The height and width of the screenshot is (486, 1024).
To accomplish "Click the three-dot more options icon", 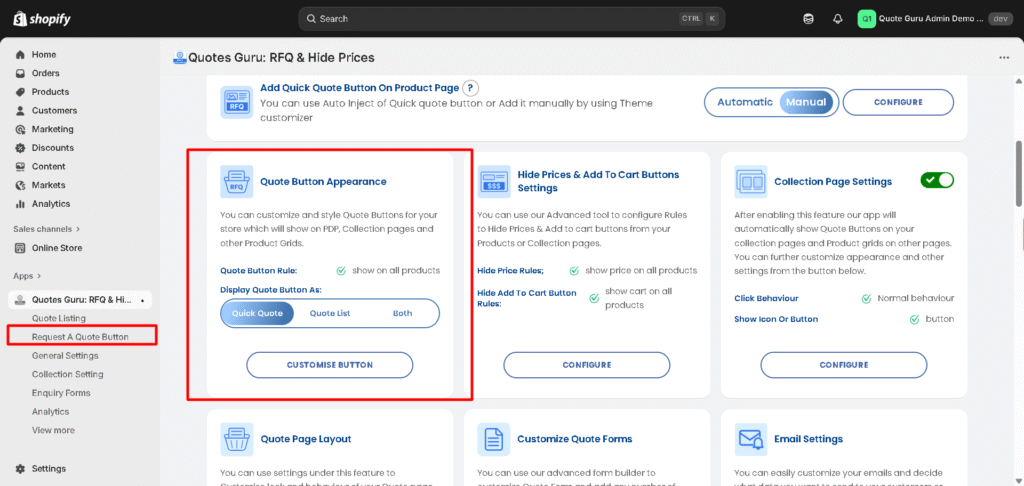I will (x=1004, y=58).
